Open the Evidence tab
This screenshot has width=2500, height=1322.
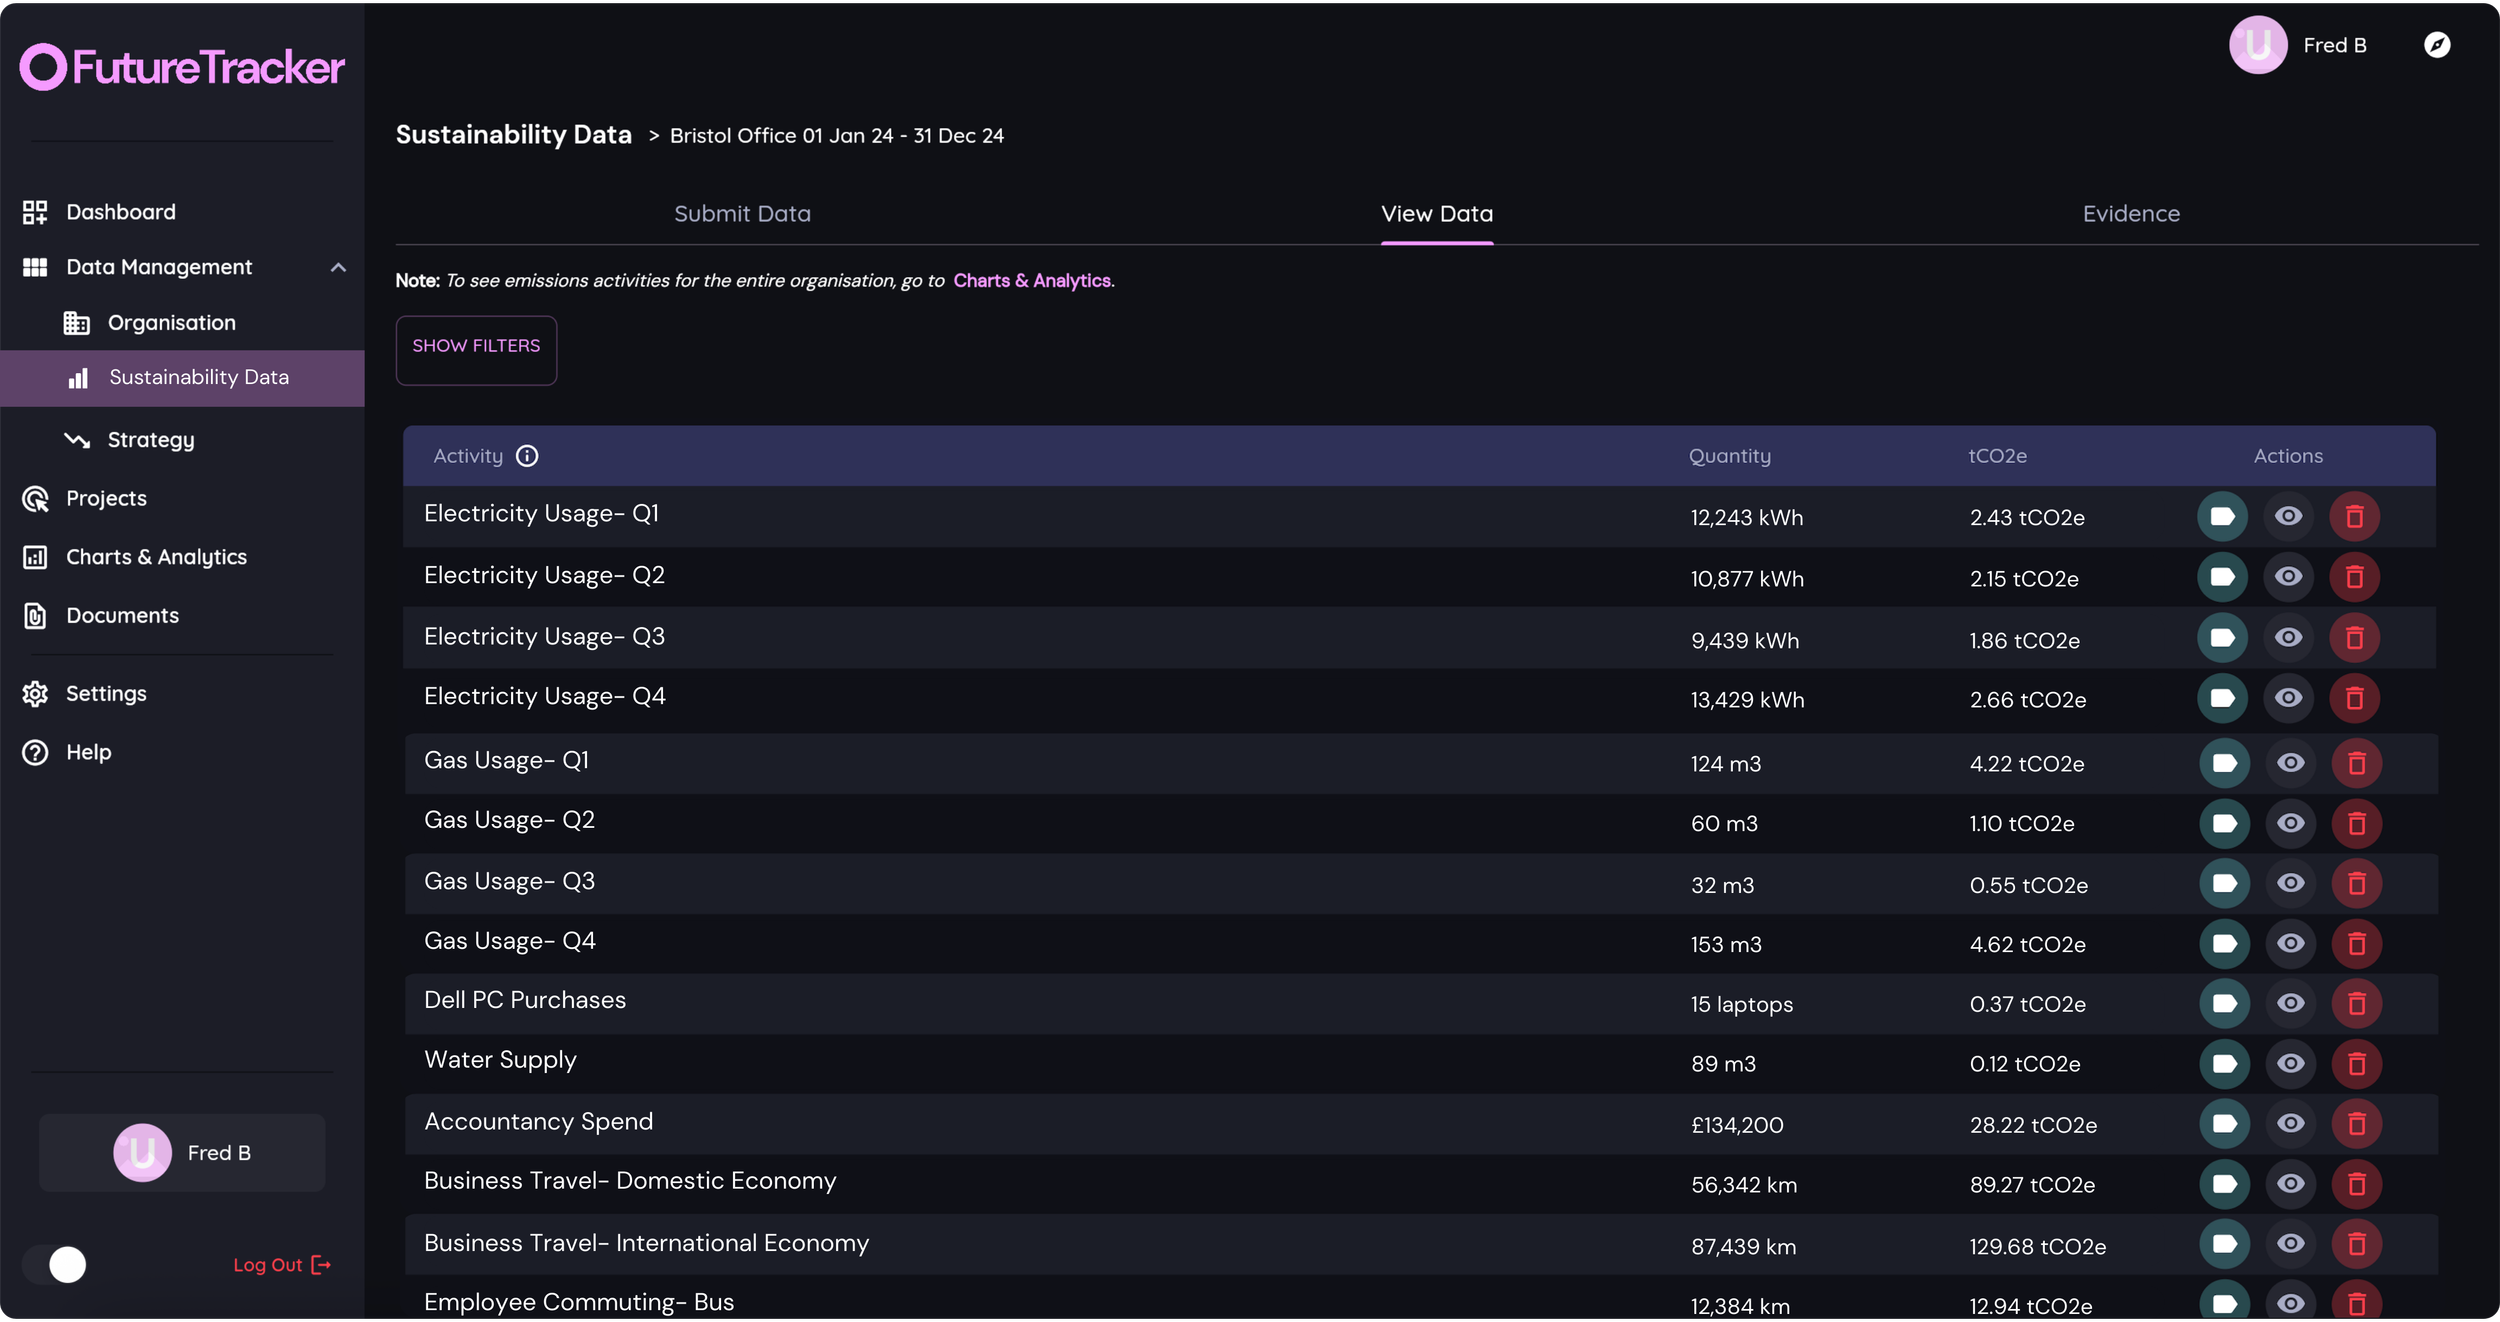pos(2130,214)
